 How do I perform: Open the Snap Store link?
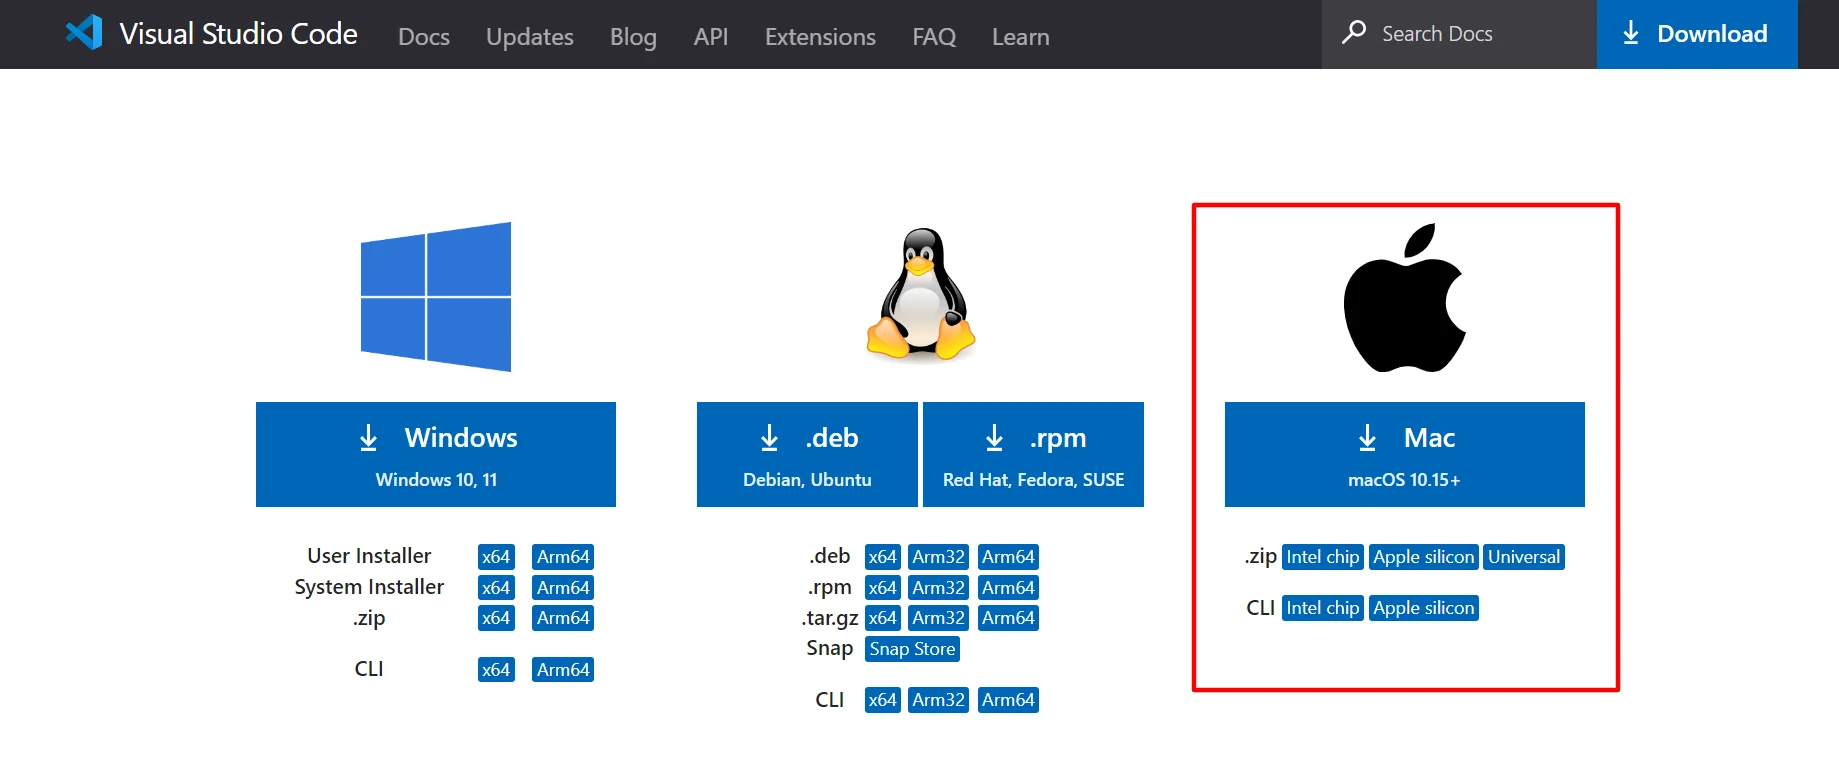tap(912, 649)
